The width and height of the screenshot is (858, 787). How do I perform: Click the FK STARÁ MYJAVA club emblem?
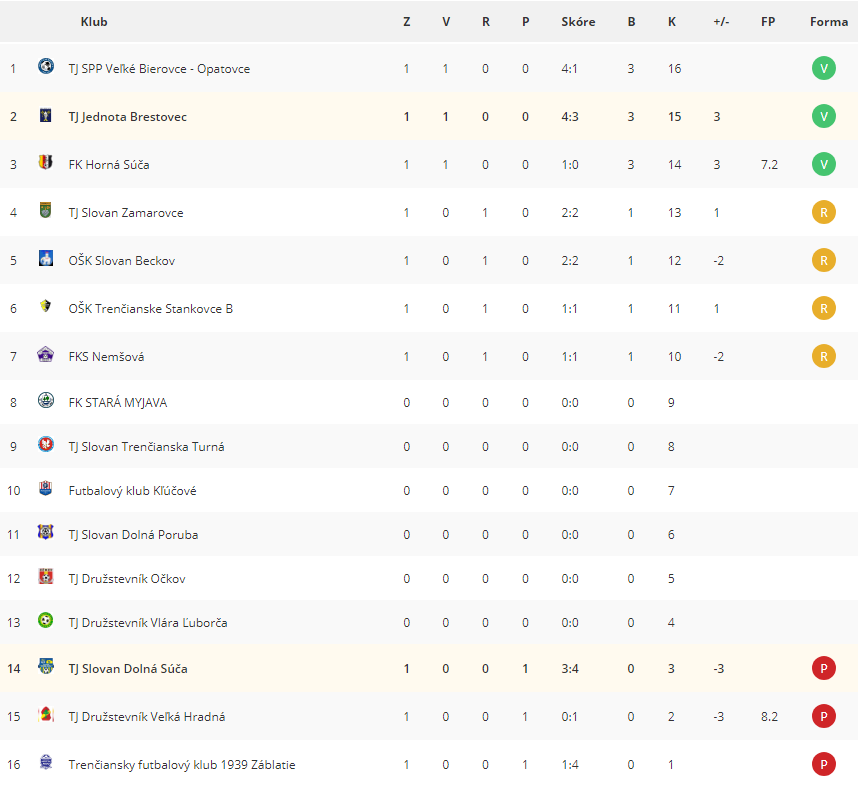click(x=46, y=401)
